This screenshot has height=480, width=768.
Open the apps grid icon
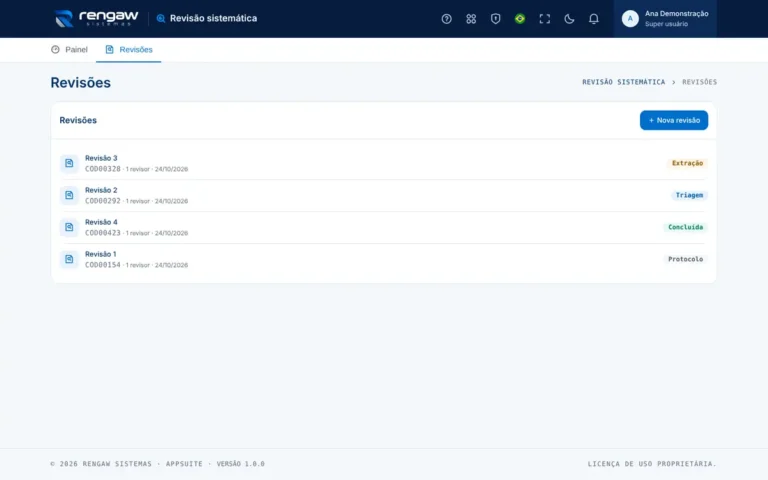[471, 19]
